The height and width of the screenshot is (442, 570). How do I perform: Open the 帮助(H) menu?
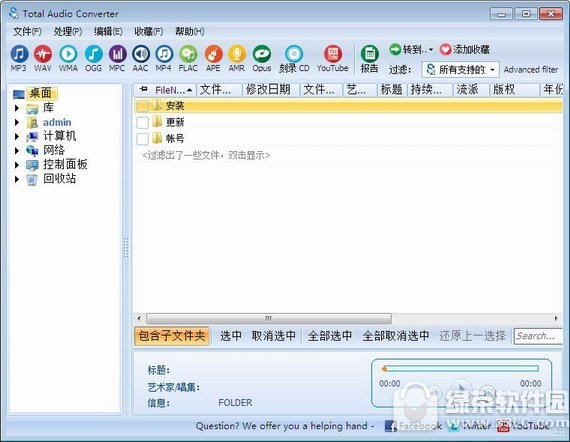click(189, 32)
